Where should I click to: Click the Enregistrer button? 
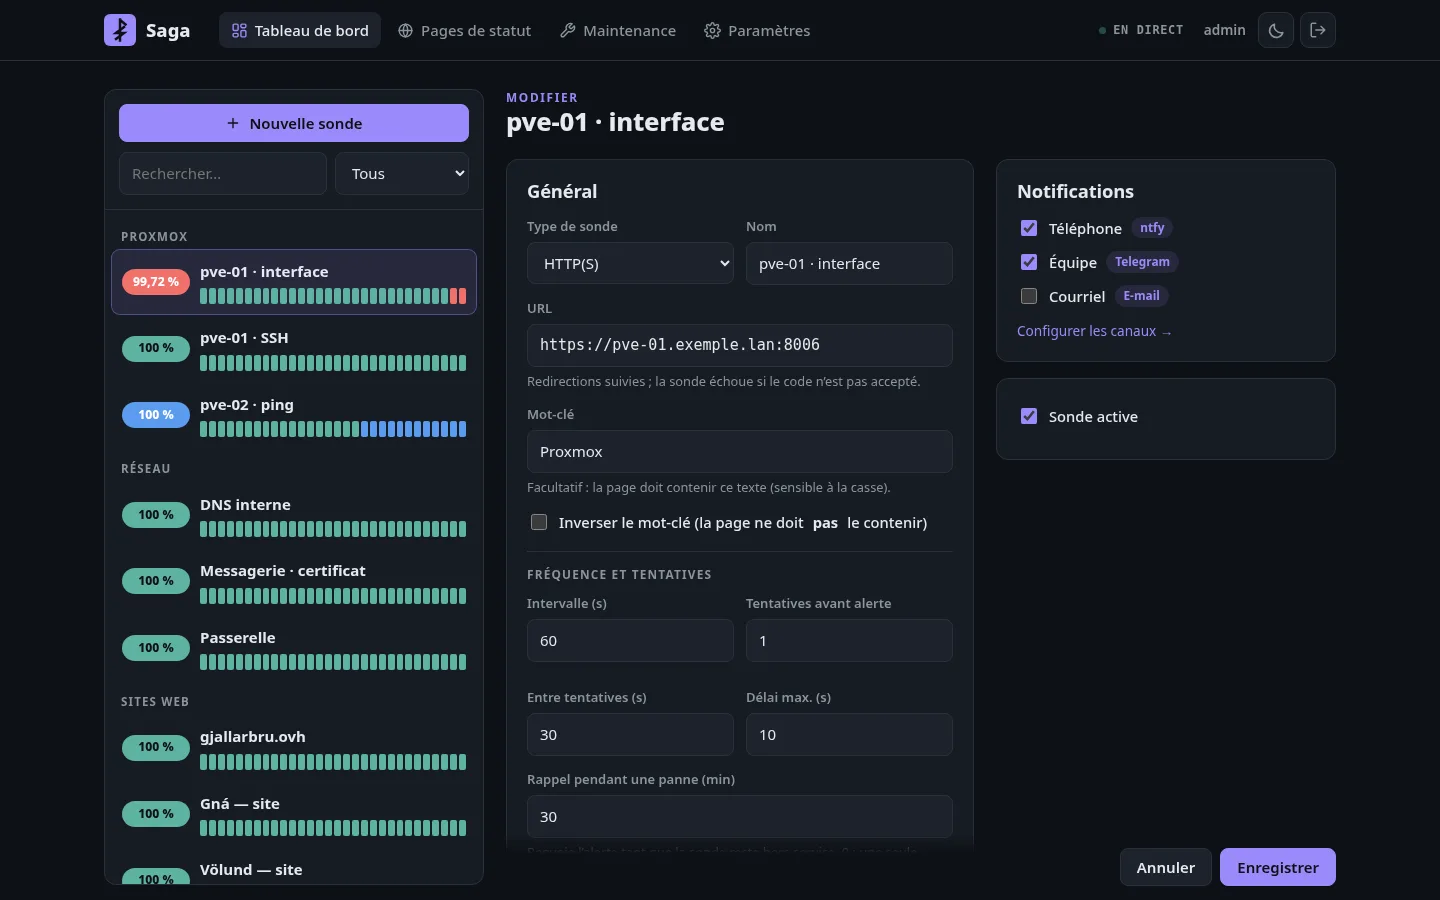pyautogui.click(x=1278, y=867)
